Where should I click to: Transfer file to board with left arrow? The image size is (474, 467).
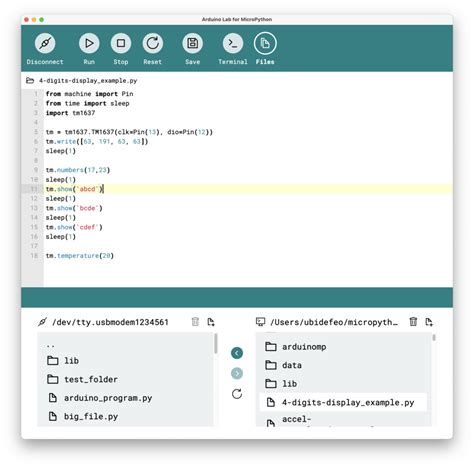pyautogui.click(x=237, y=353)
